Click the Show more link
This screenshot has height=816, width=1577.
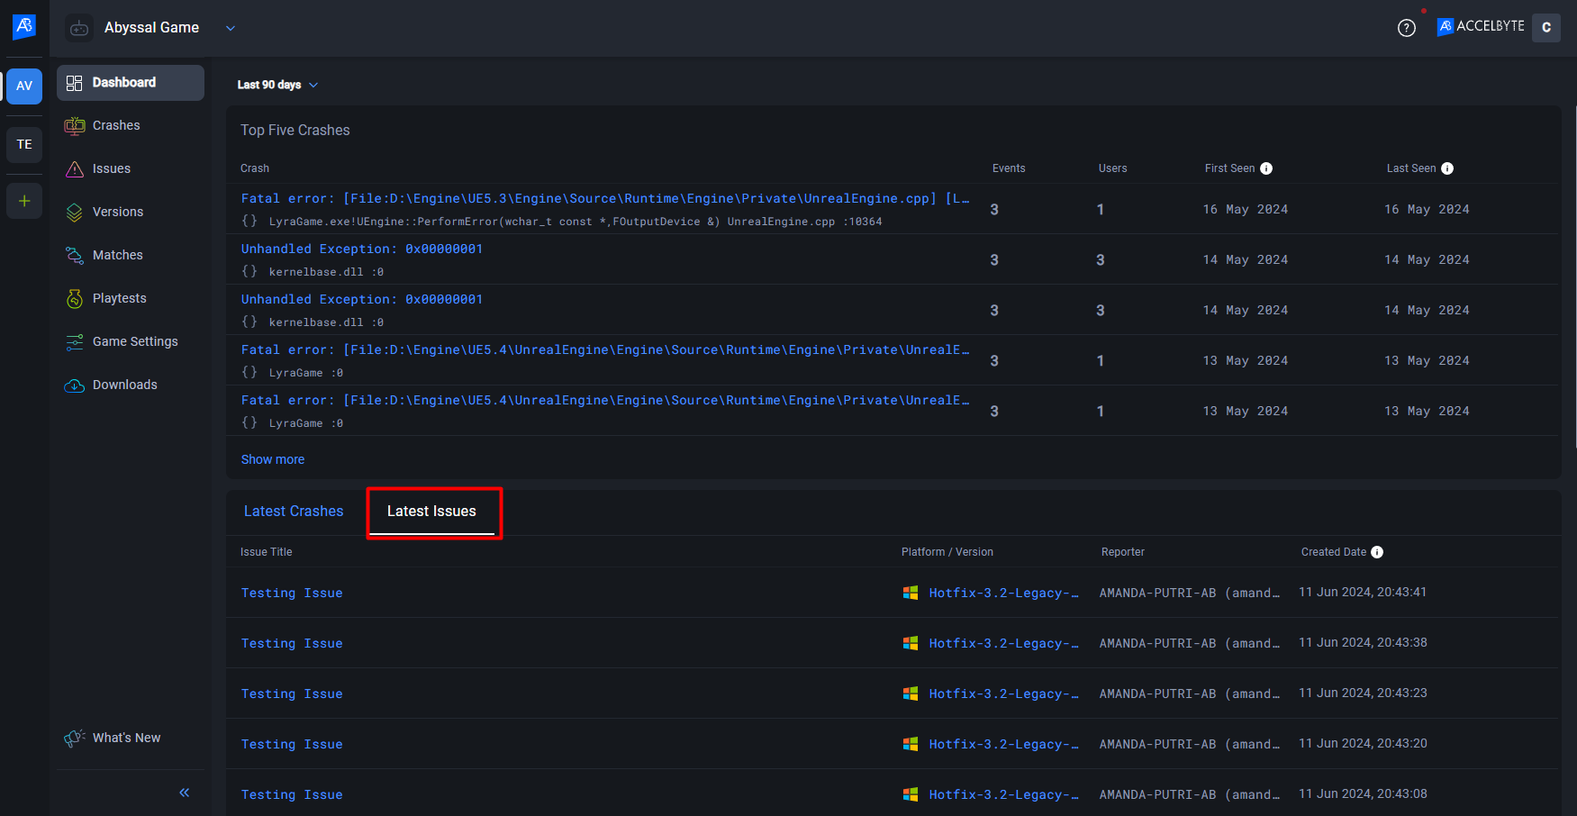pyautogui.click(x=273, y=460)
